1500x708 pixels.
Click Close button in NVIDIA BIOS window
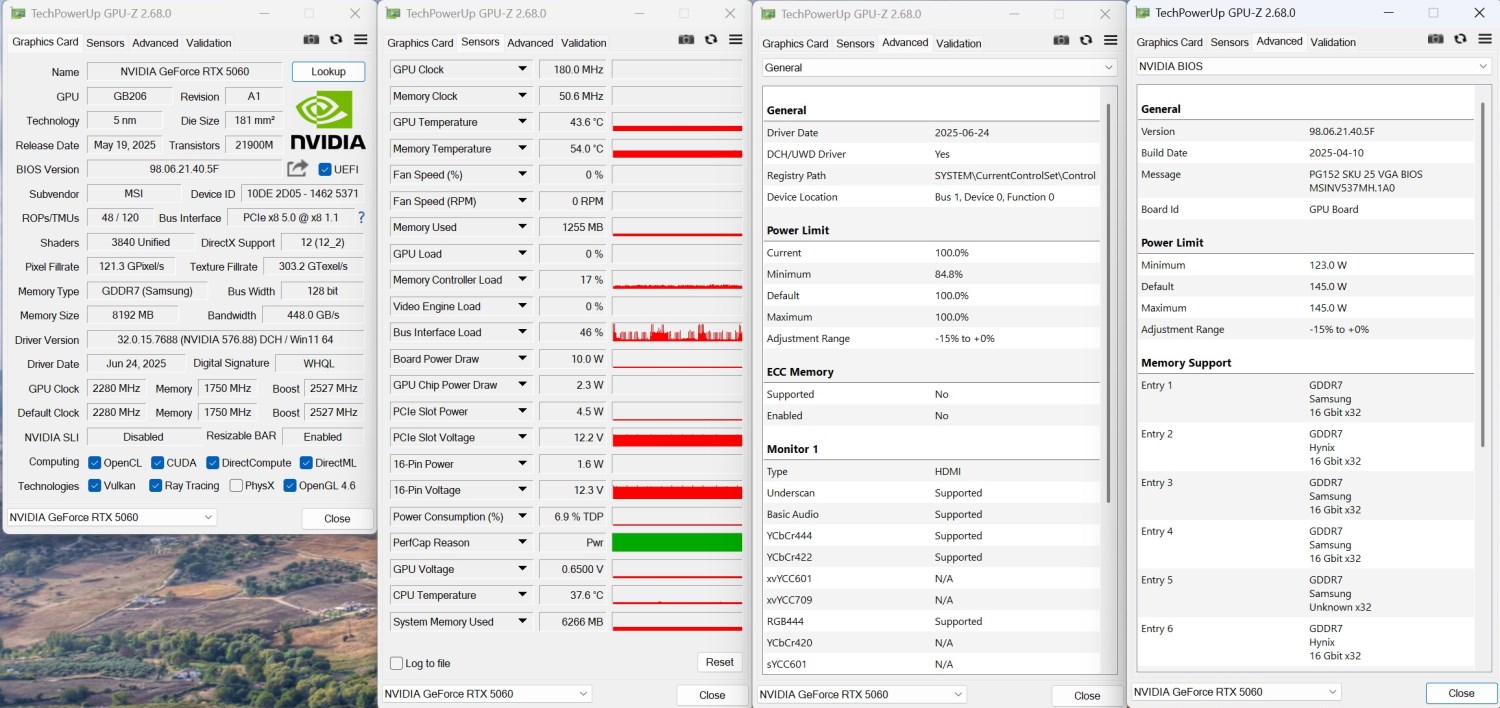pos(1461,693)
